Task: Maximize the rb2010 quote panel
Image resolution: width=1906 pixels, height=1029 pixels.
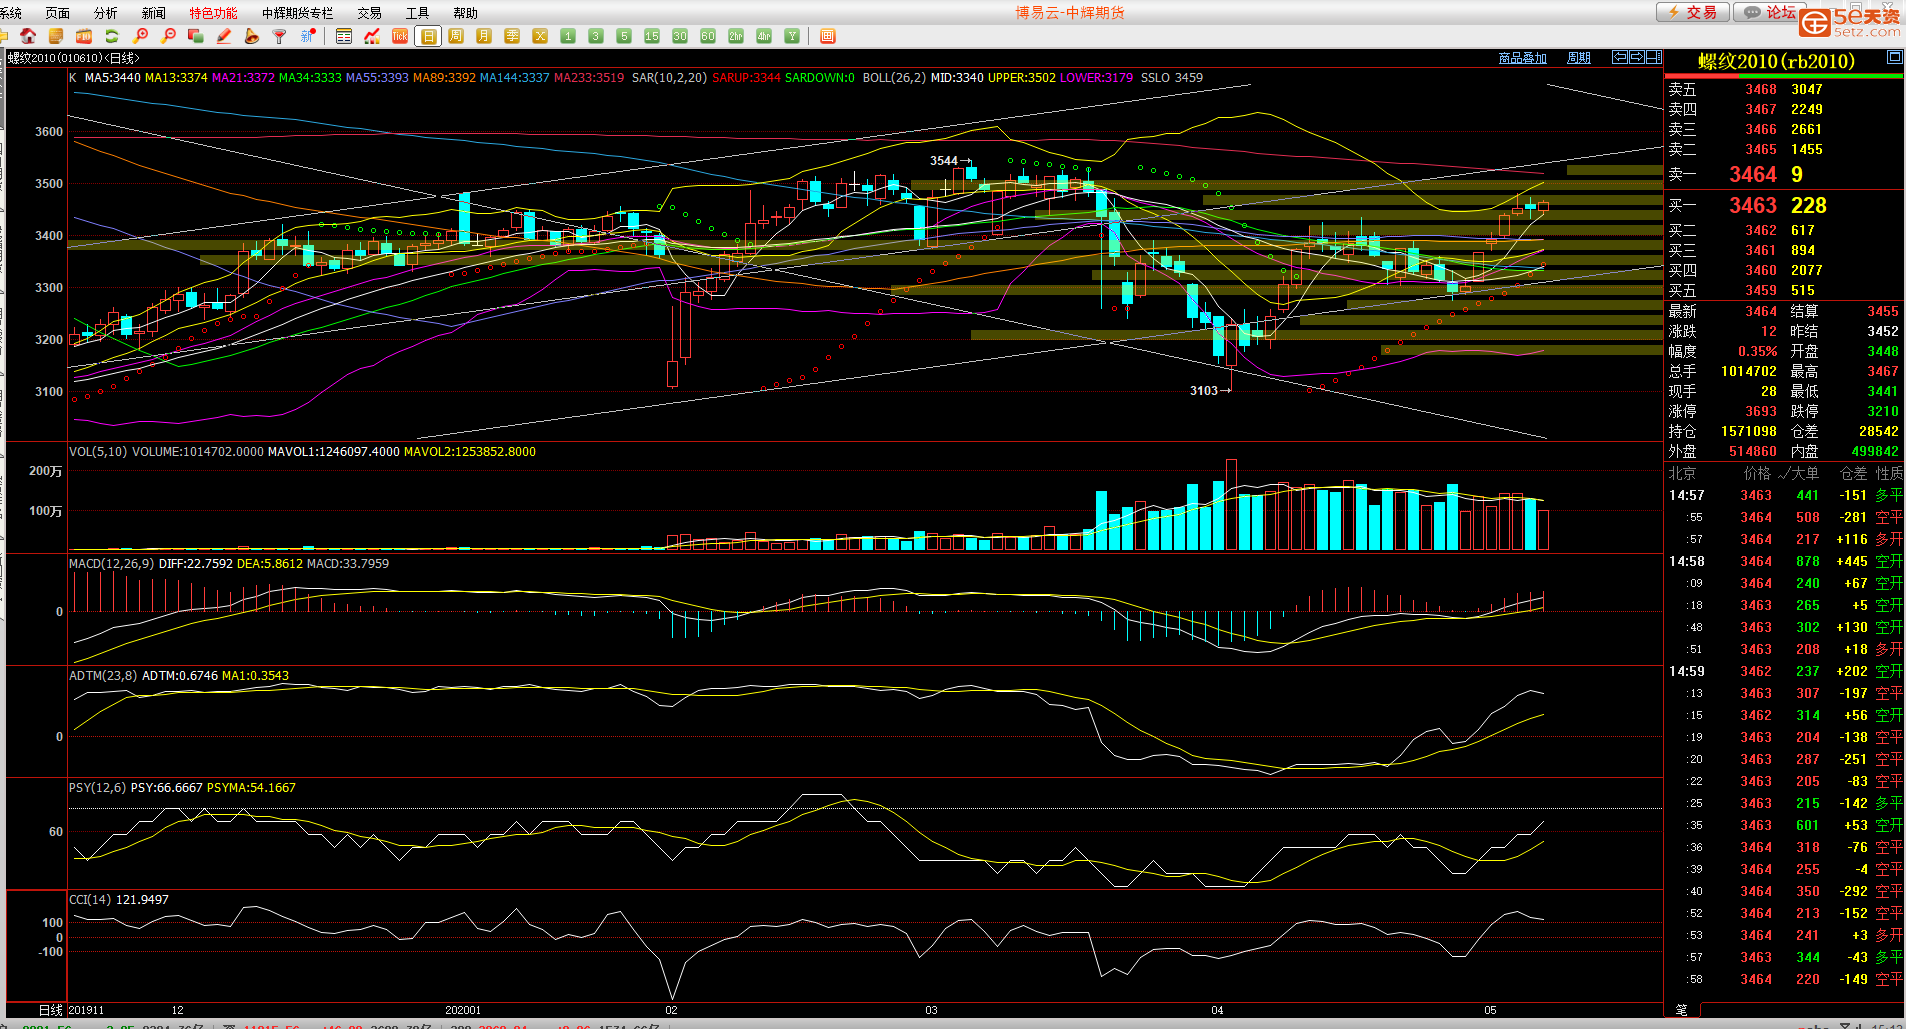Action: [1894, 58]
